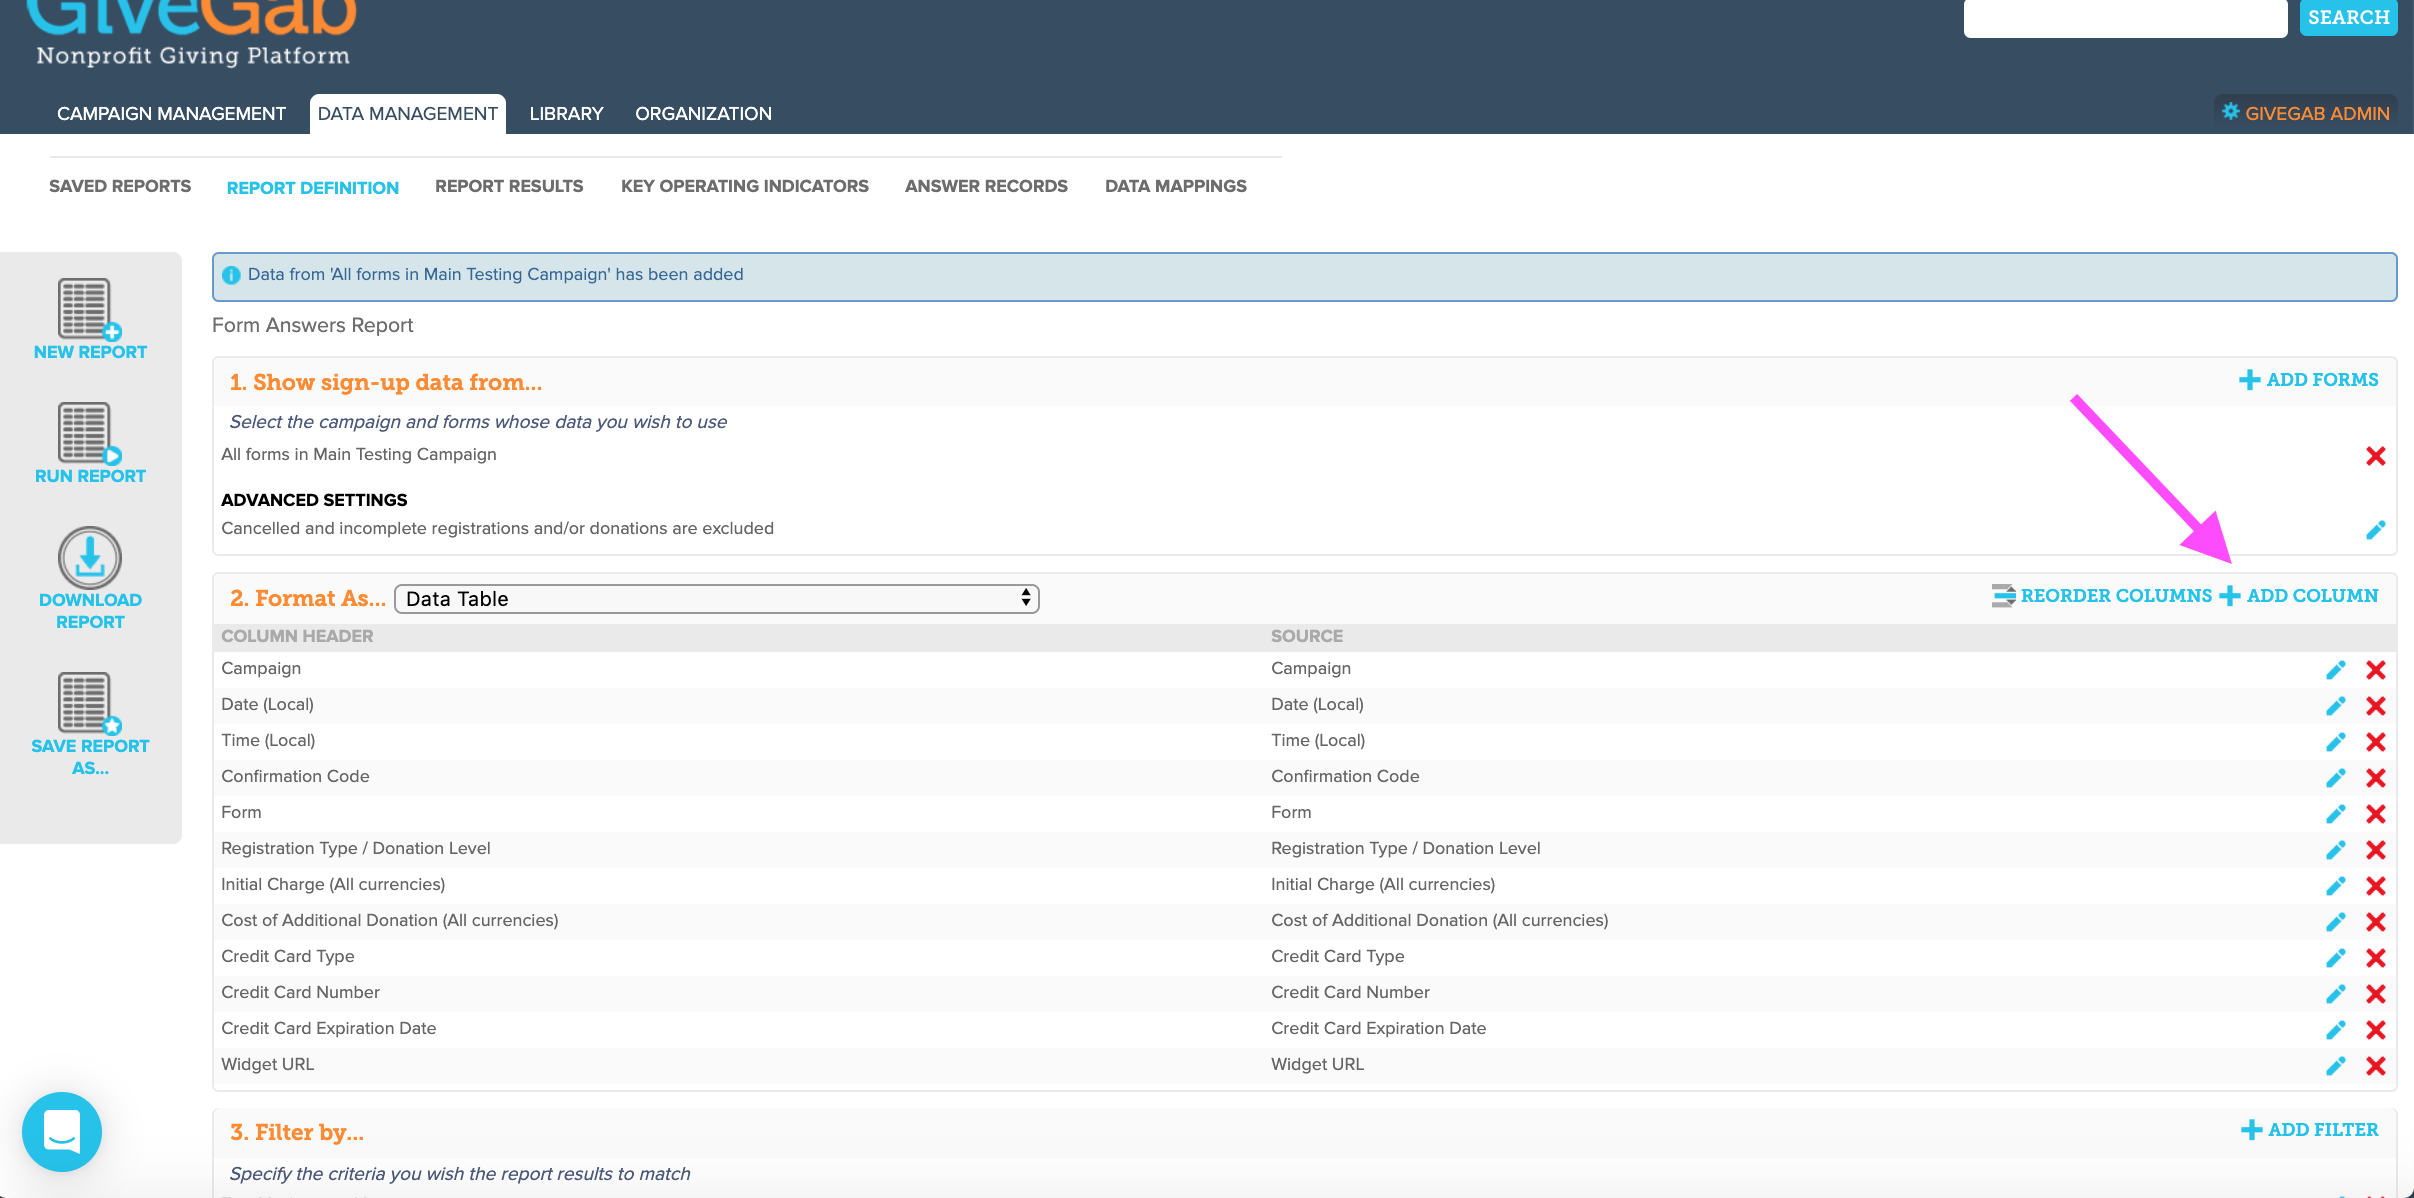Click the Widget URL source cell
The image size is (2414, 1198).
coord(1317,1064)
